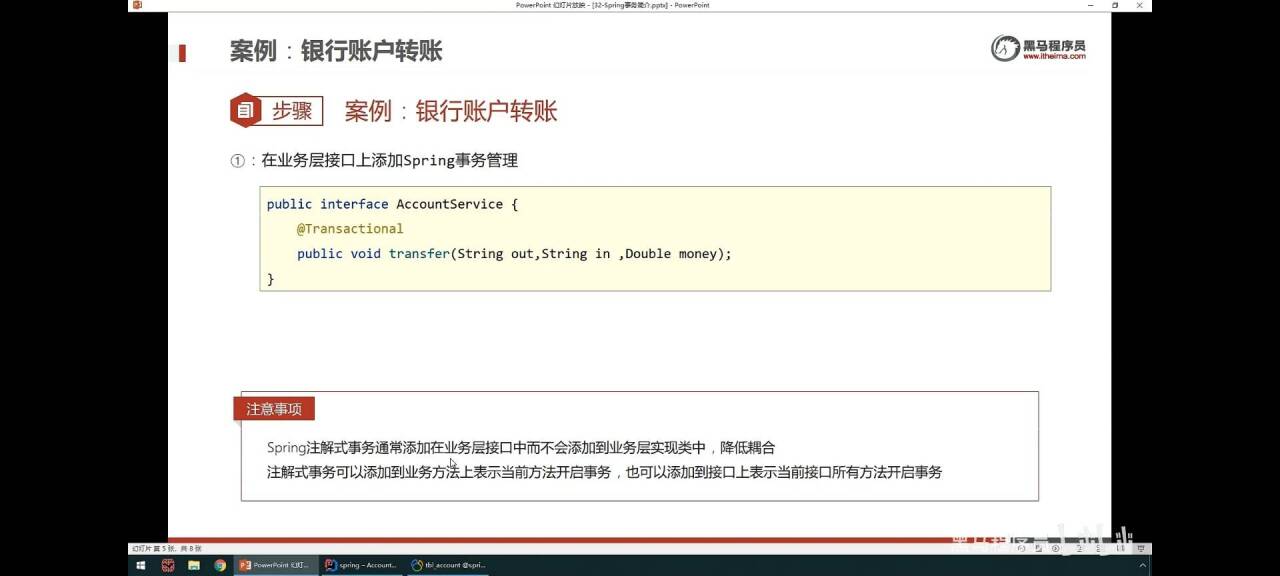
Task: Click the closing brace line in code box
Action: [270, 279]
